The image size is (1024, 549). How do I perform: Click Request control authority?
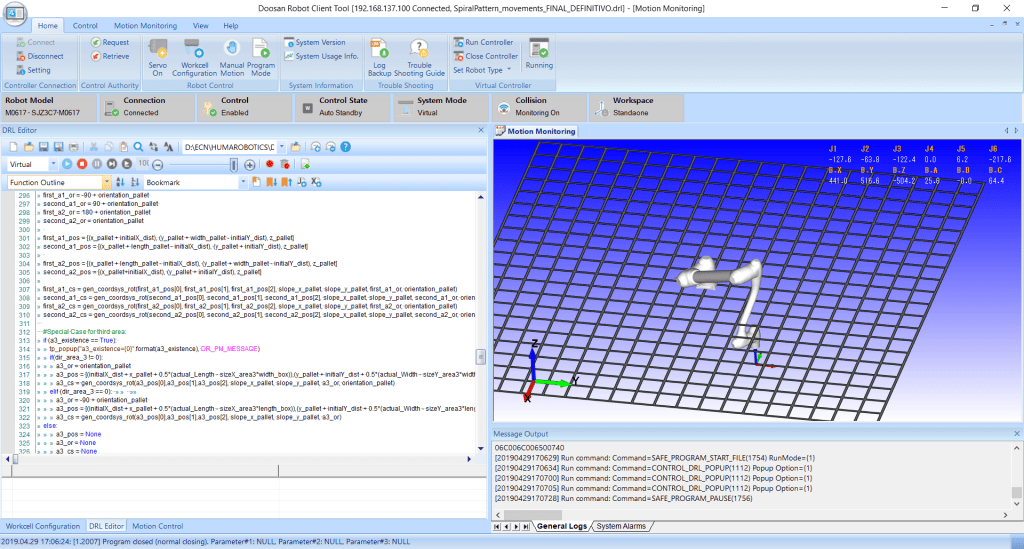[x=110, y=42]
